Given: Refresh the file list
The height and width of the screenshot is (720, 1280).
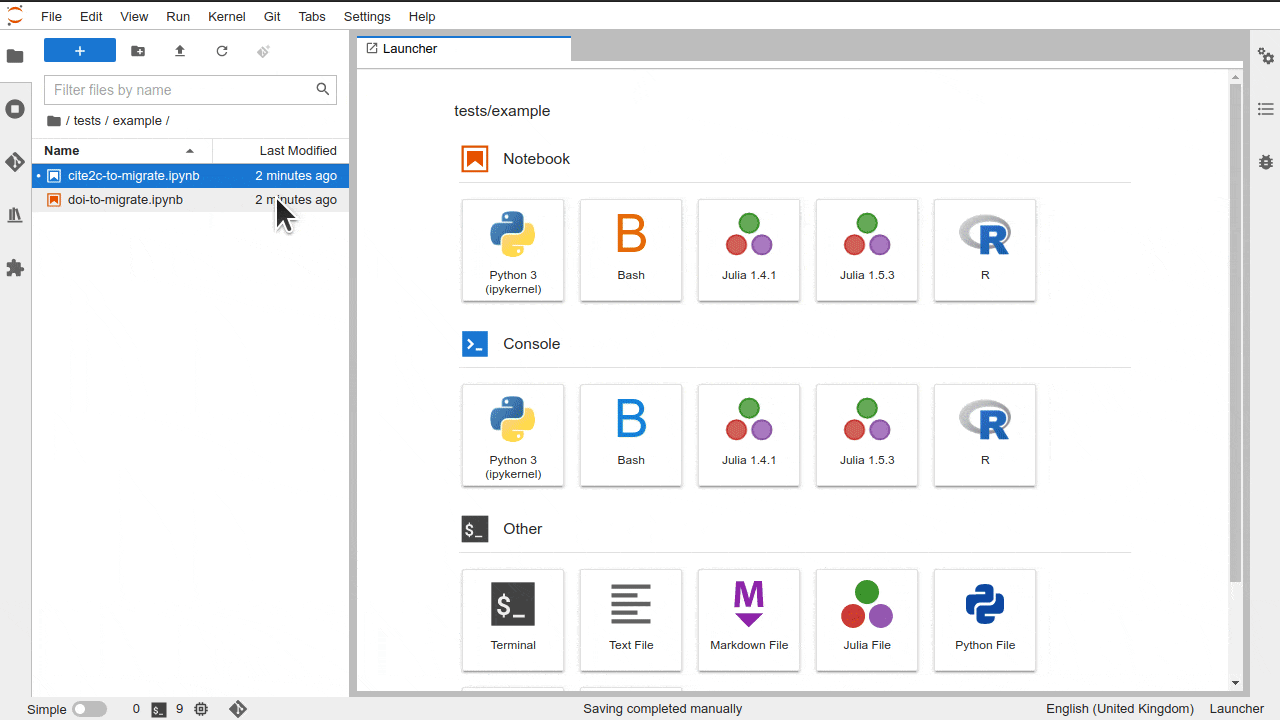Looking at the screenshot, I should [222, 51].
